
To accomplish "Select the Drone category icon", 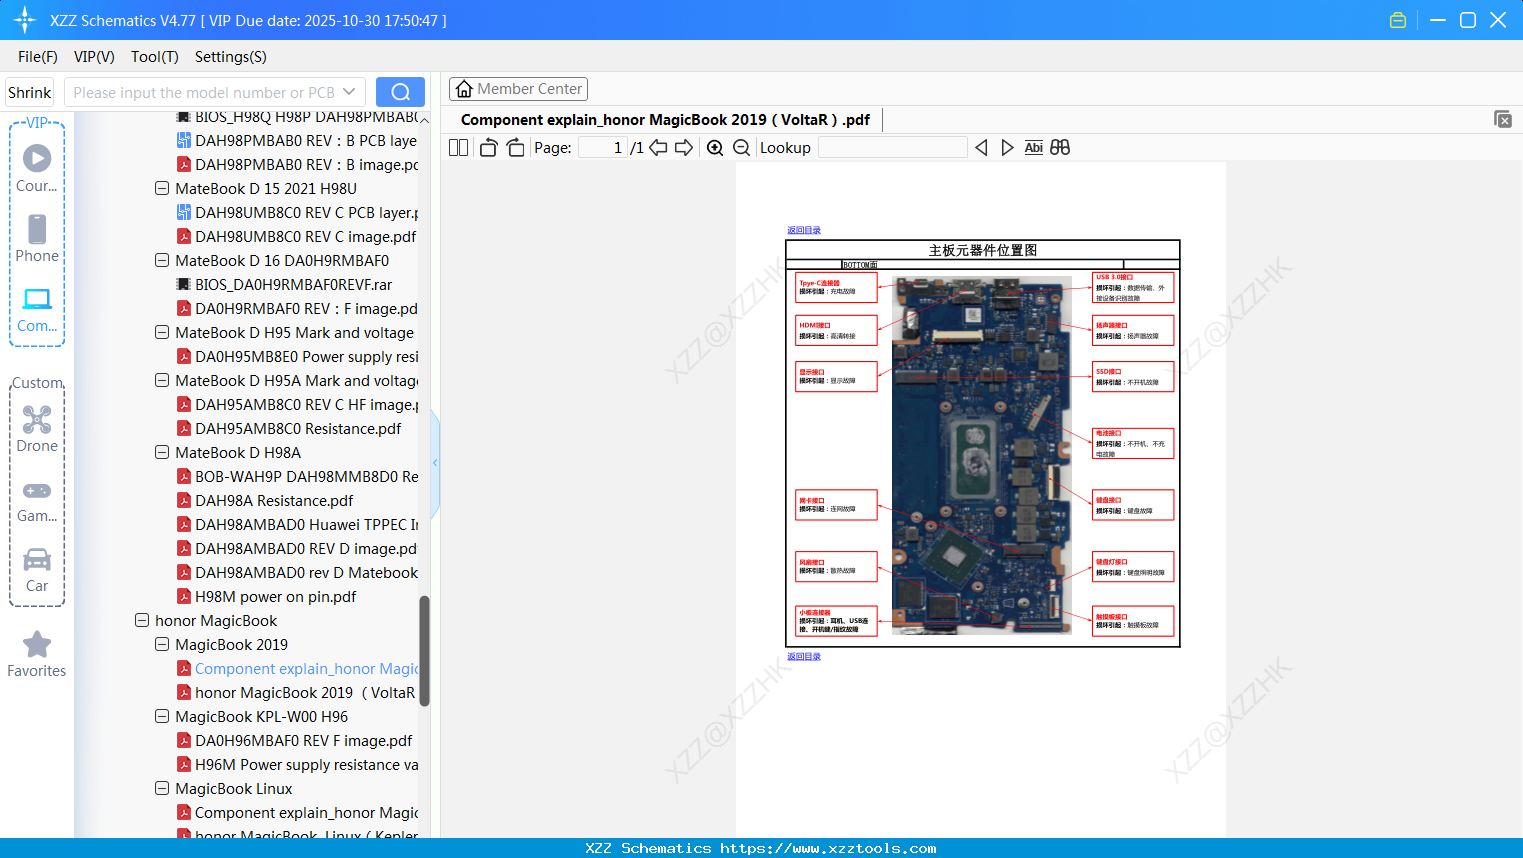I will click(37, 429).
